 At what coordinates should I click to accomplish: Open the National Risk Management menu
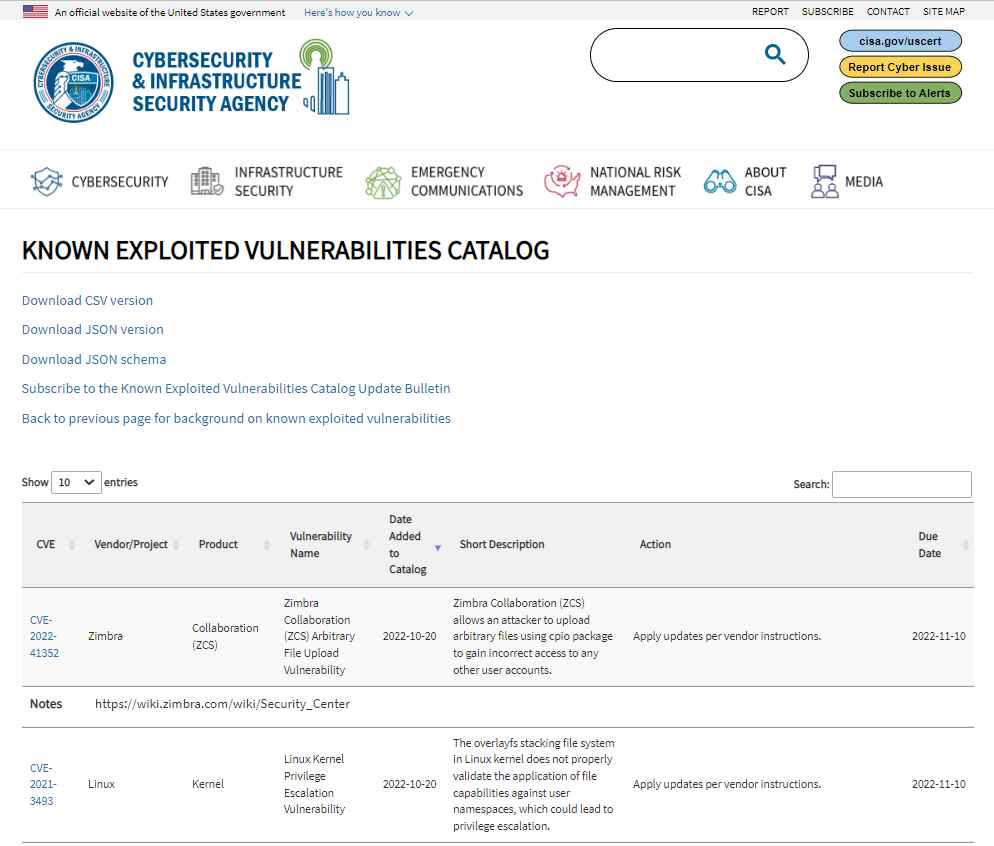[x=635, y=181]
